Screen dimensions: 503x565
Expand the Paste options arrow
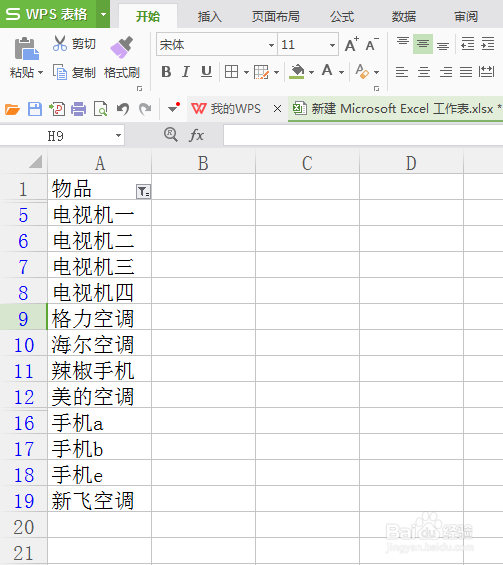pyautogui.click(x=40, y=72)
